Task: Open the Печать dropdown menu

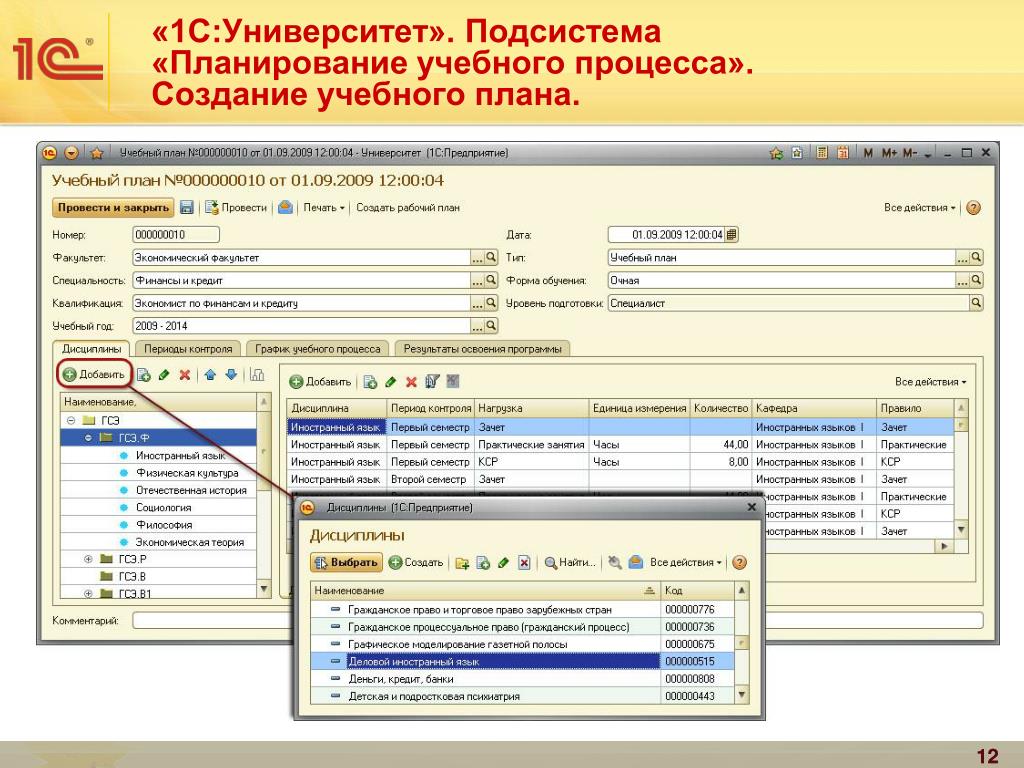Action: coord(324,208)
